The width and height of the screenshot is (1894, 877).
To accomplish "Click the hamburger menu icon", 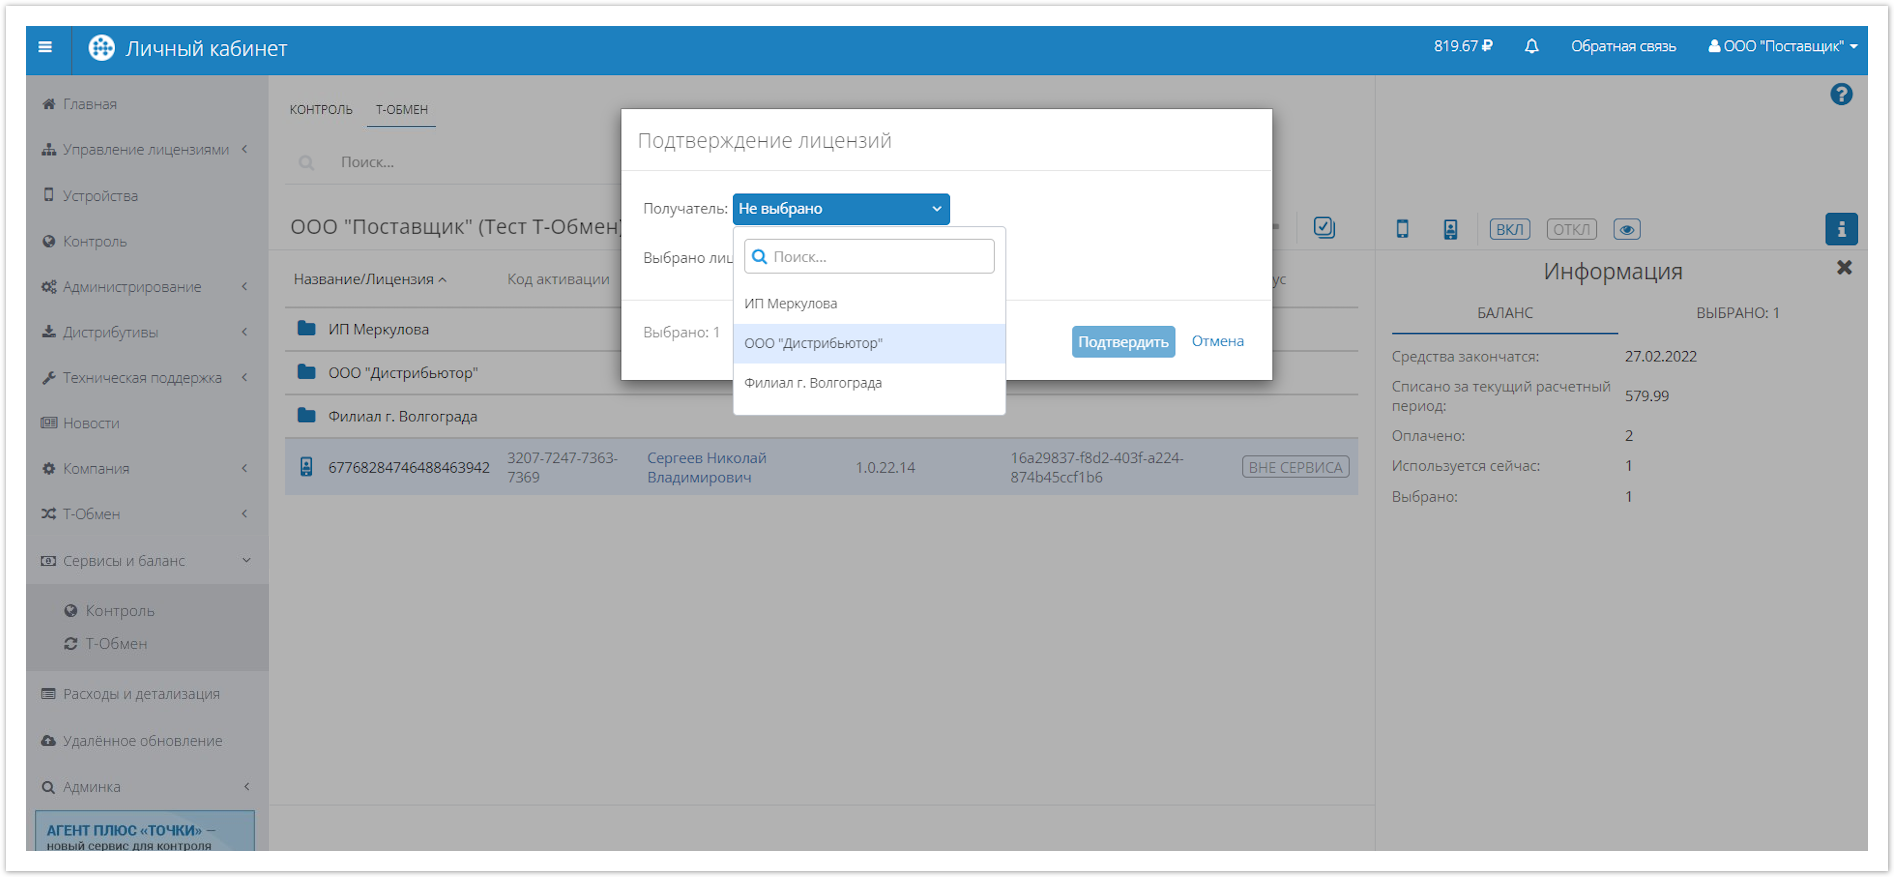I will (45, 47).
